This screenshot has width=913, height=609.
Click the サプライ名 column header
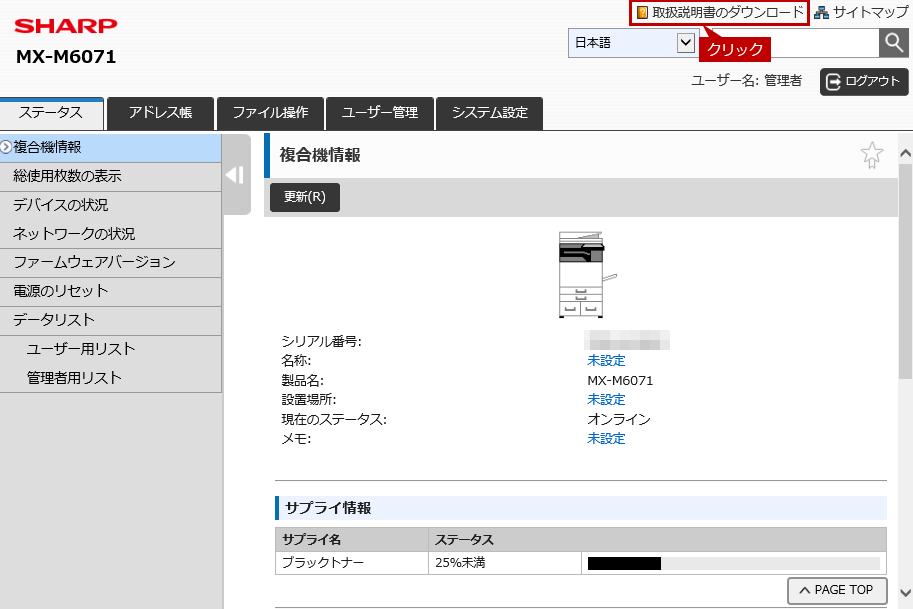coord(352,540)
